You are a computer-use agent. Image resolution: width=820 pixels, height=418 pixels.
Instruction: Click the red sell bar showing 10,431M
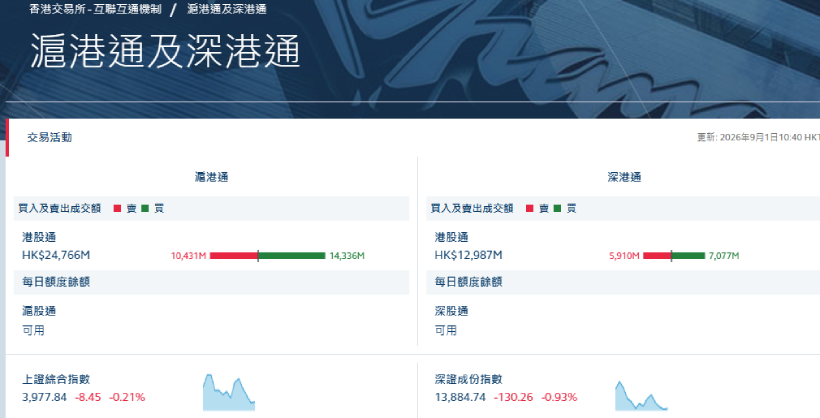(x=234, y=256)
